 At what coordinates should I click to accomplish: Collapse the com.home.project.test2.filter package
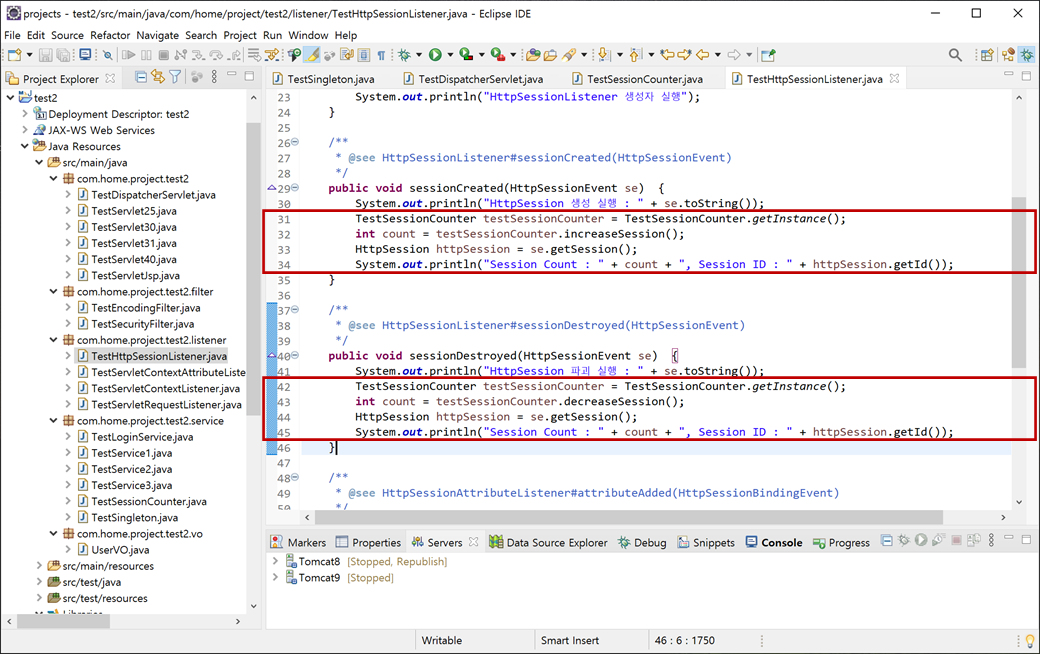(54, 291)
